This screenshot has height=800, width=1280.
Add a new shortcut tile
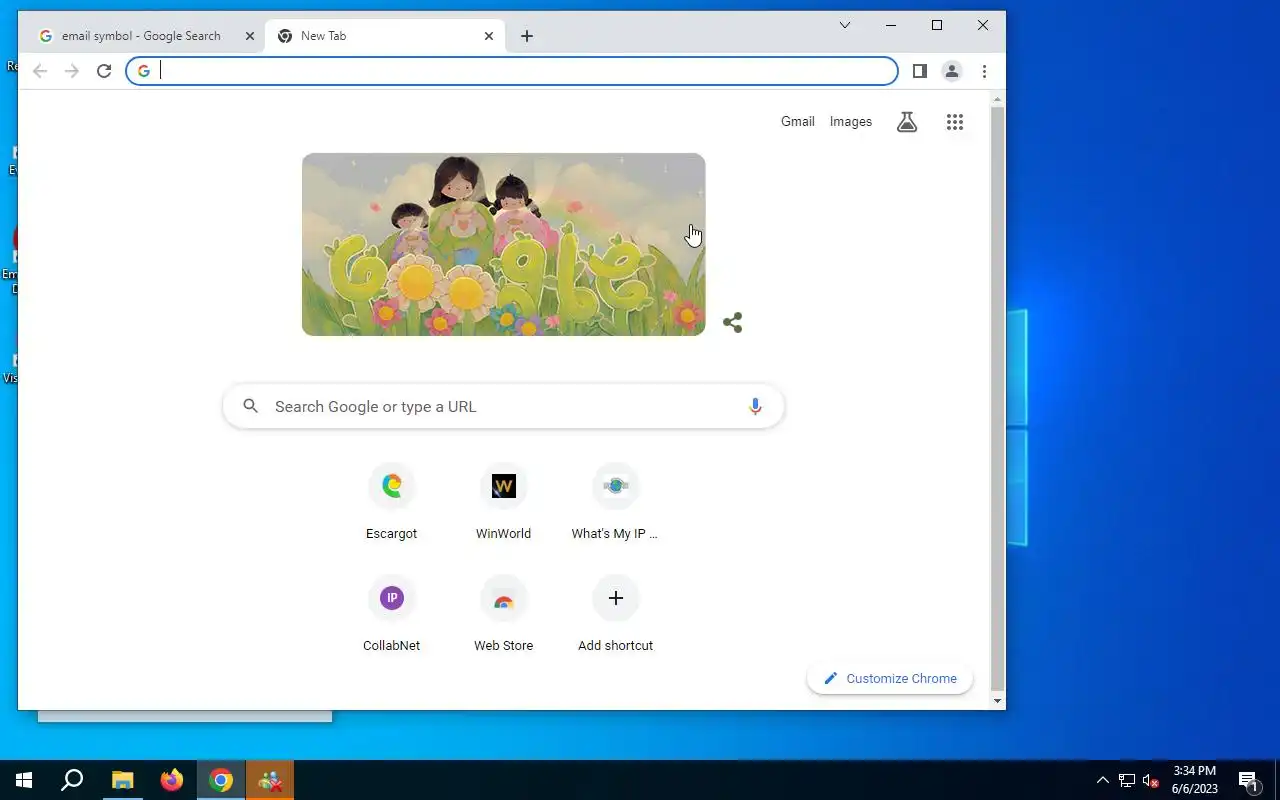click(615, 615)
